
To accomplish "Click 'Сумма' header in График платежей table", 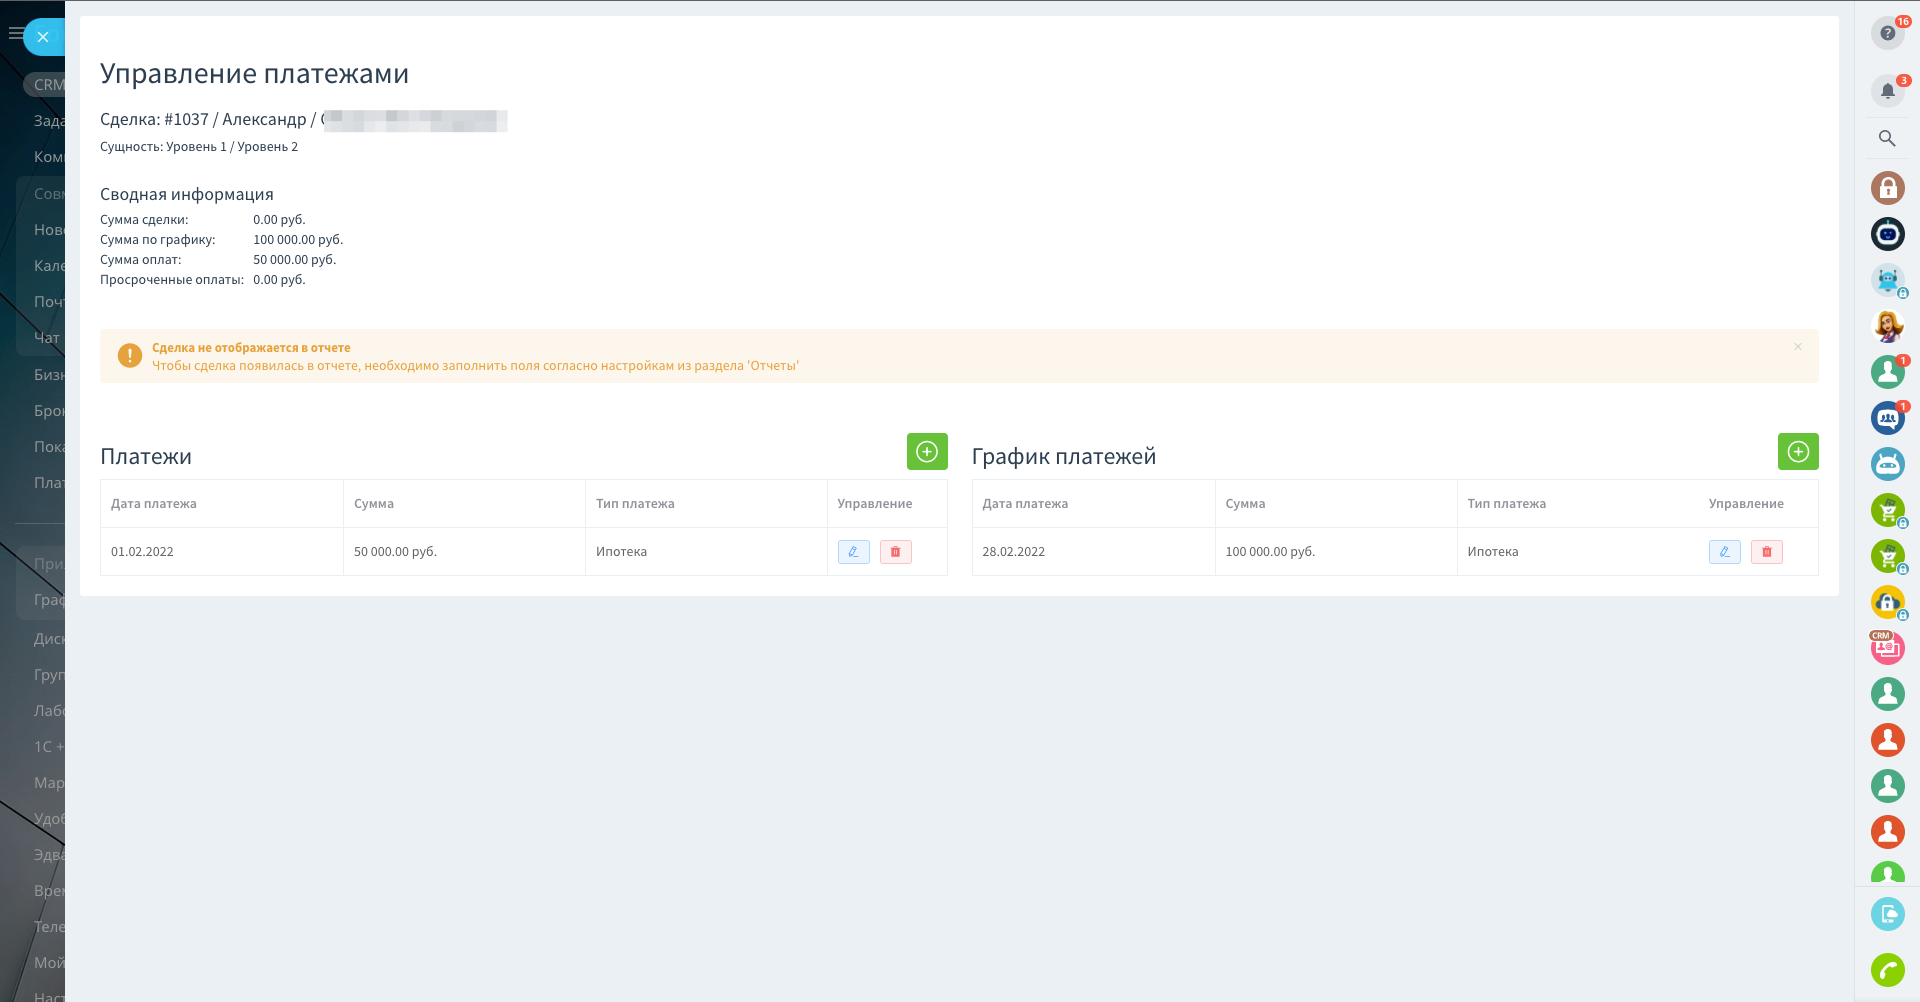I will pyautogui.click(x=1246, y=504).
